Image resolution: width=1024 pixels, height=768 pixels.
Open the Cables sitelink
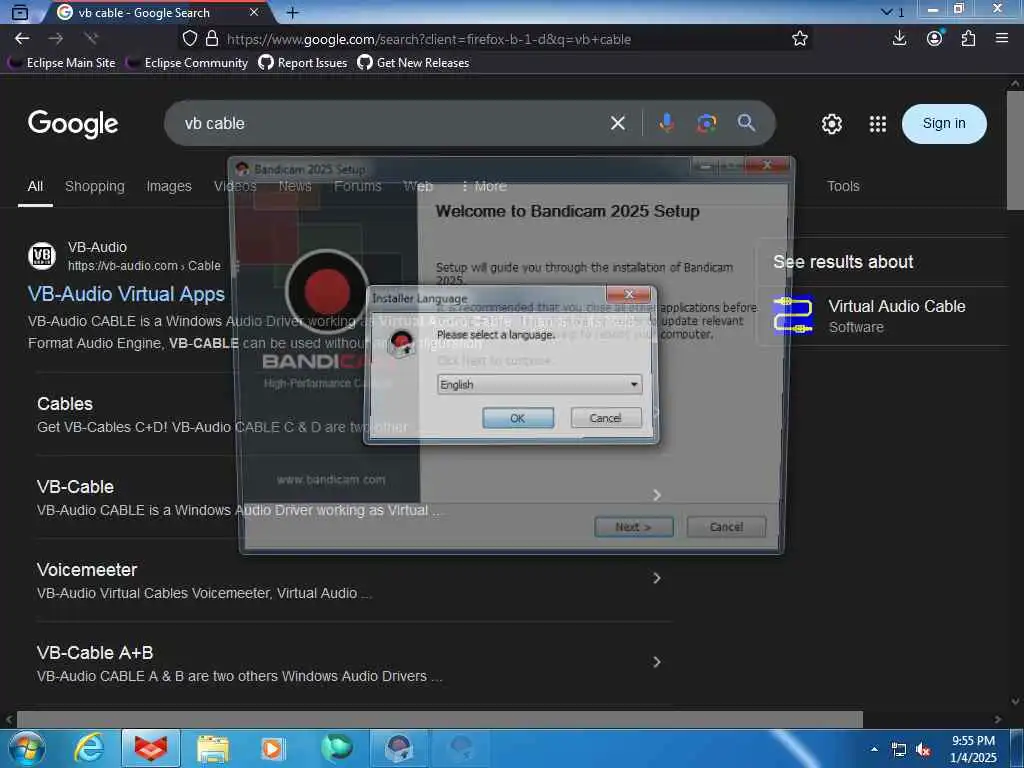coord(65,404)
